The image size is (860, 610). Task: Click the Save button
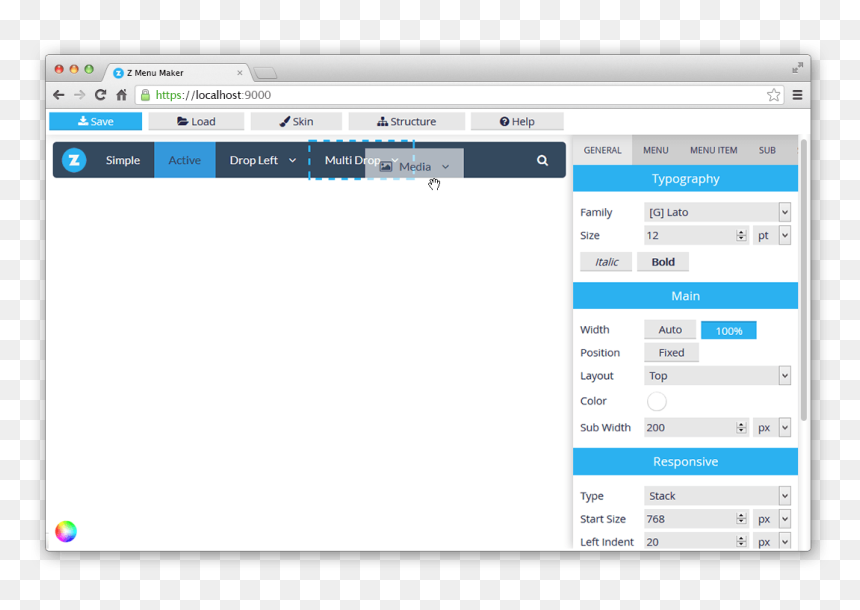95,121
